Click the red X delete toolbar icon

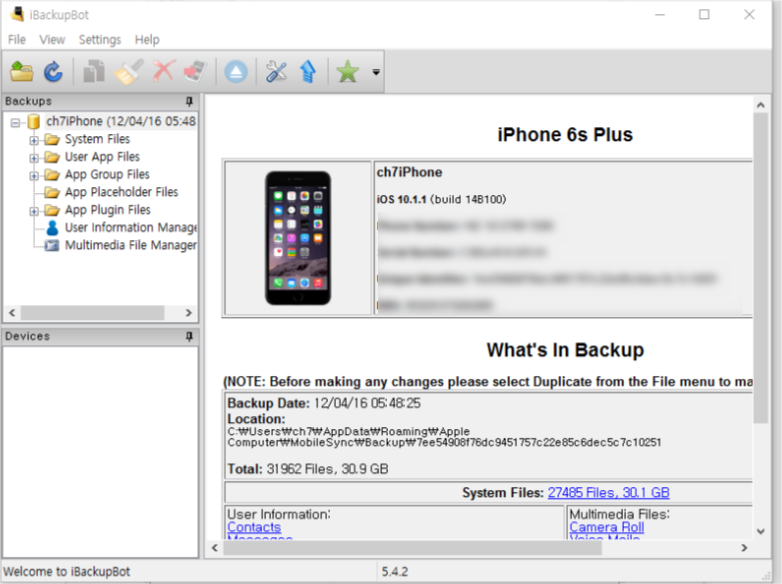164,71
